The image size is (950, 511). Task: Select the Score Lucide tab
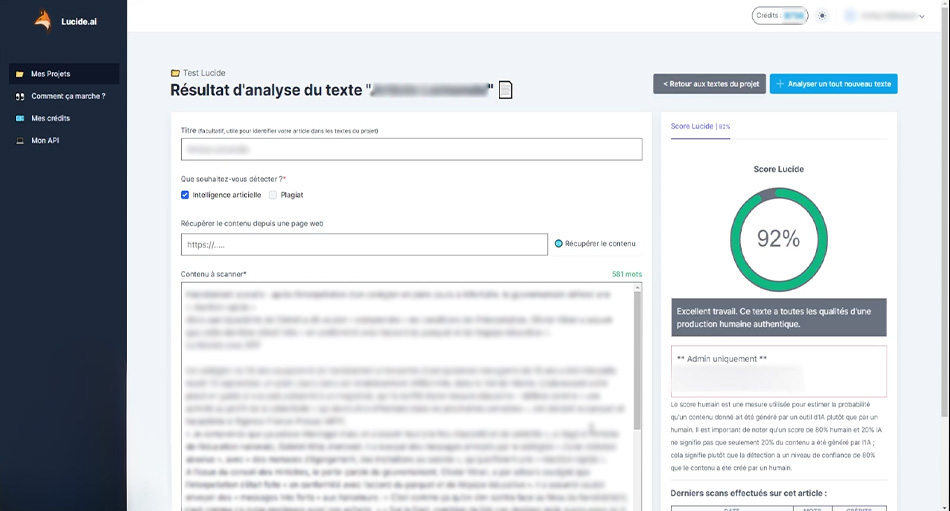pos(700,127)
